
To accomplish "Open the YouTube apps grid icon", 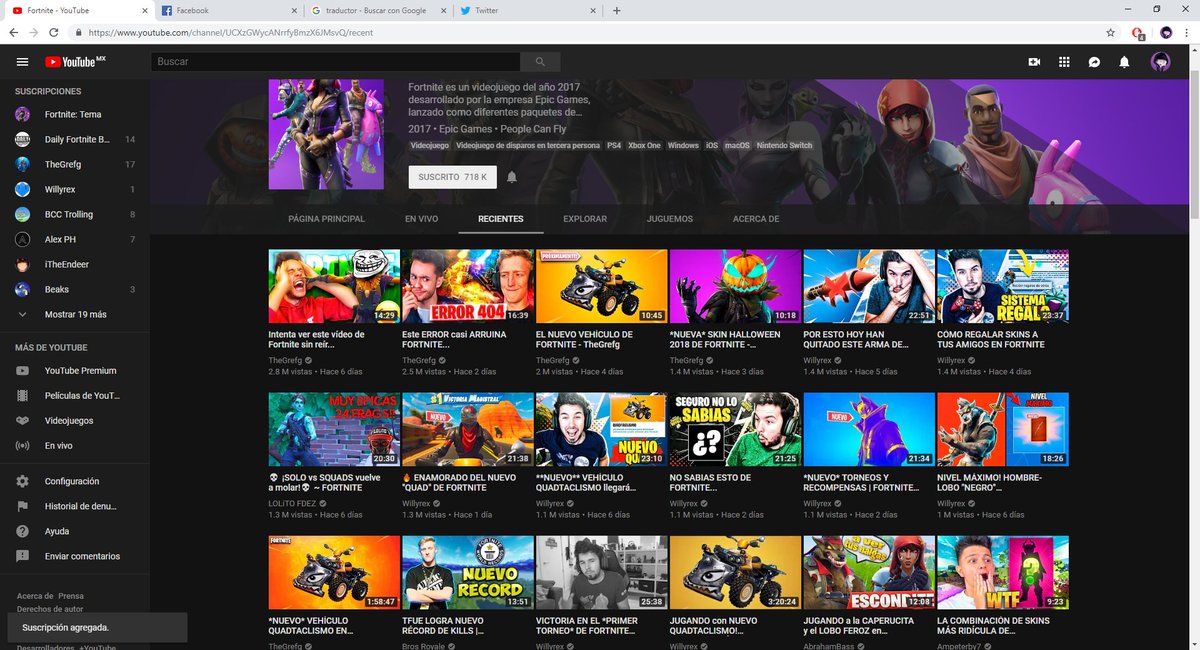I will (1064, 62).
